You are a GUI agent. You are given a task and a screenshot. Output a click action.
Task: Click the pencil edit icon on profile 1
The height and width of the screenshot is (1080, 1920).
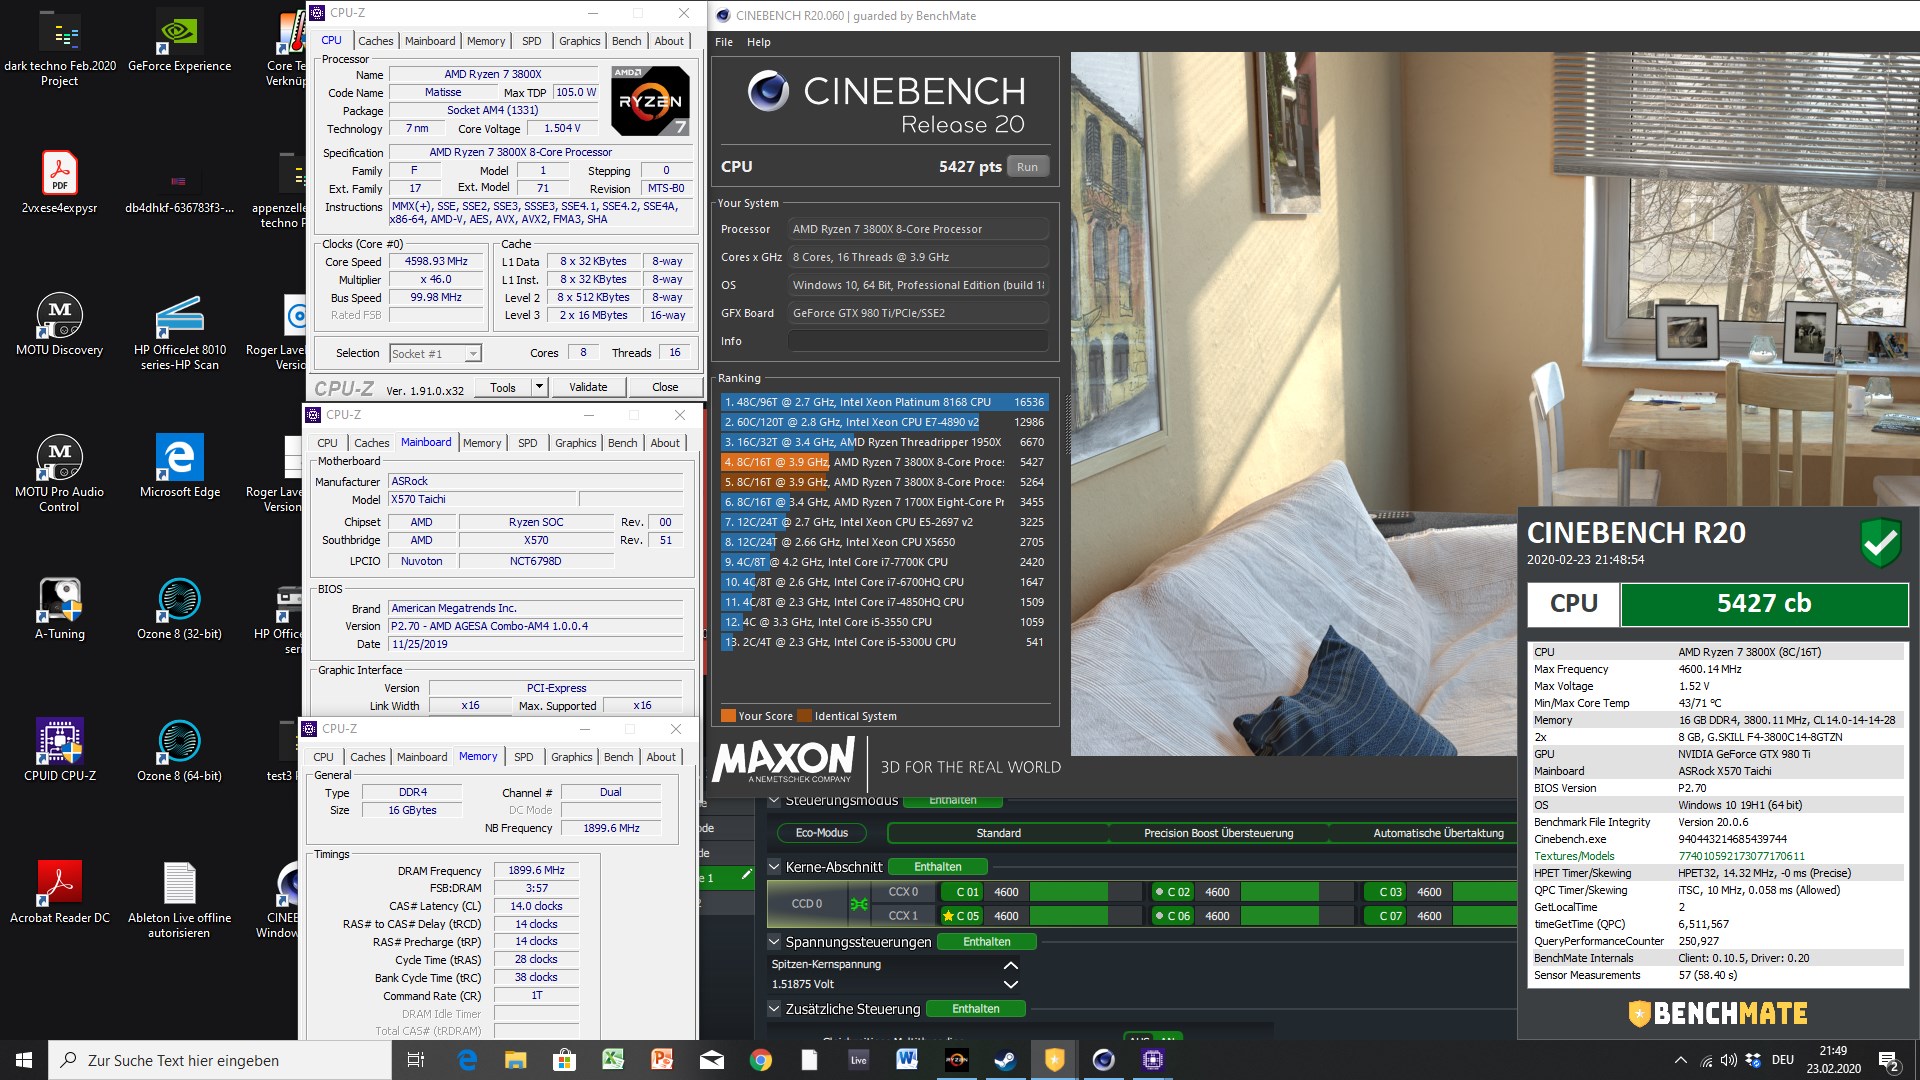coord(746,876)
